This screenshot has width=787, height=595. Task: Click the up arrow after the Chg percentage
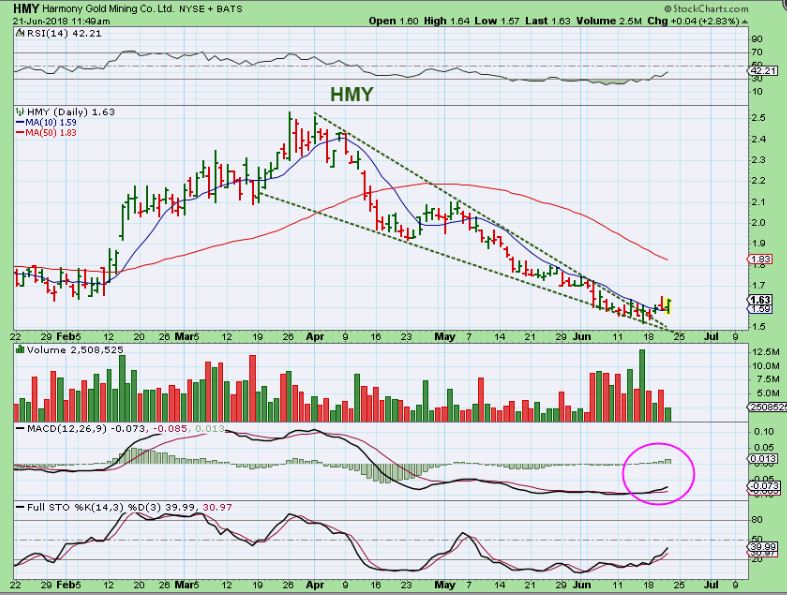click(744, 21)
